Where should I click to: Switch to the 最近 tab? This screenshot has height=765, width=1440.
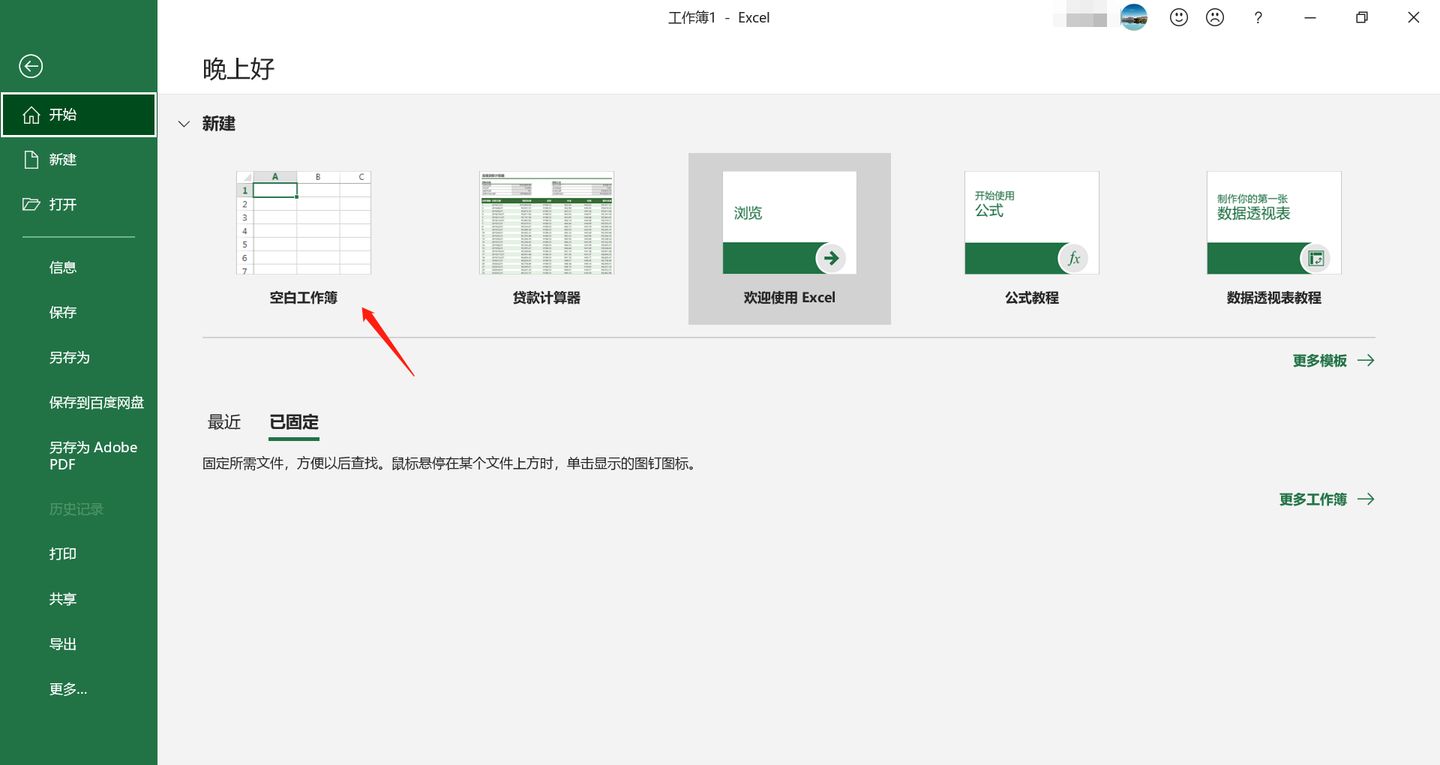point(224,422)
